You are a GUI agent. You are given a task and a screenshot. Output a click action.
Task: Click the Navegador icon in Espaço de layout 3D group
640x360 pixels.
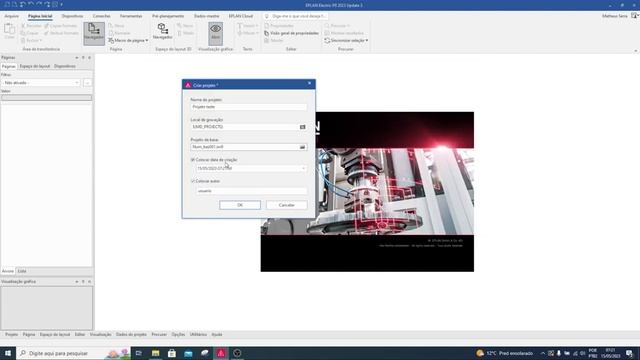pos(162,32)
